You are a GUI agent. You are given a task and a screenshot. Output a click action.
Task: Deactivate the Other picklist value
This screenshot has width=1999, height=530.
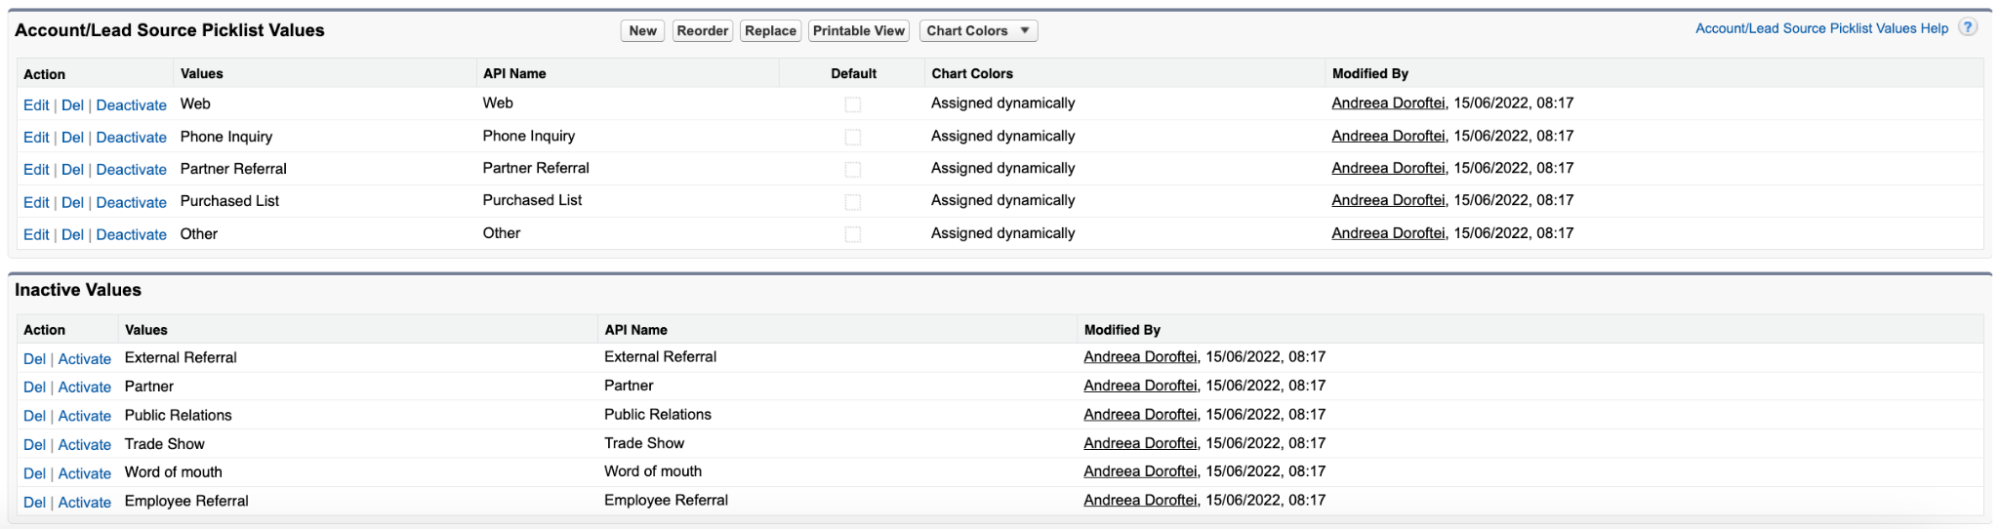[131, 234]
